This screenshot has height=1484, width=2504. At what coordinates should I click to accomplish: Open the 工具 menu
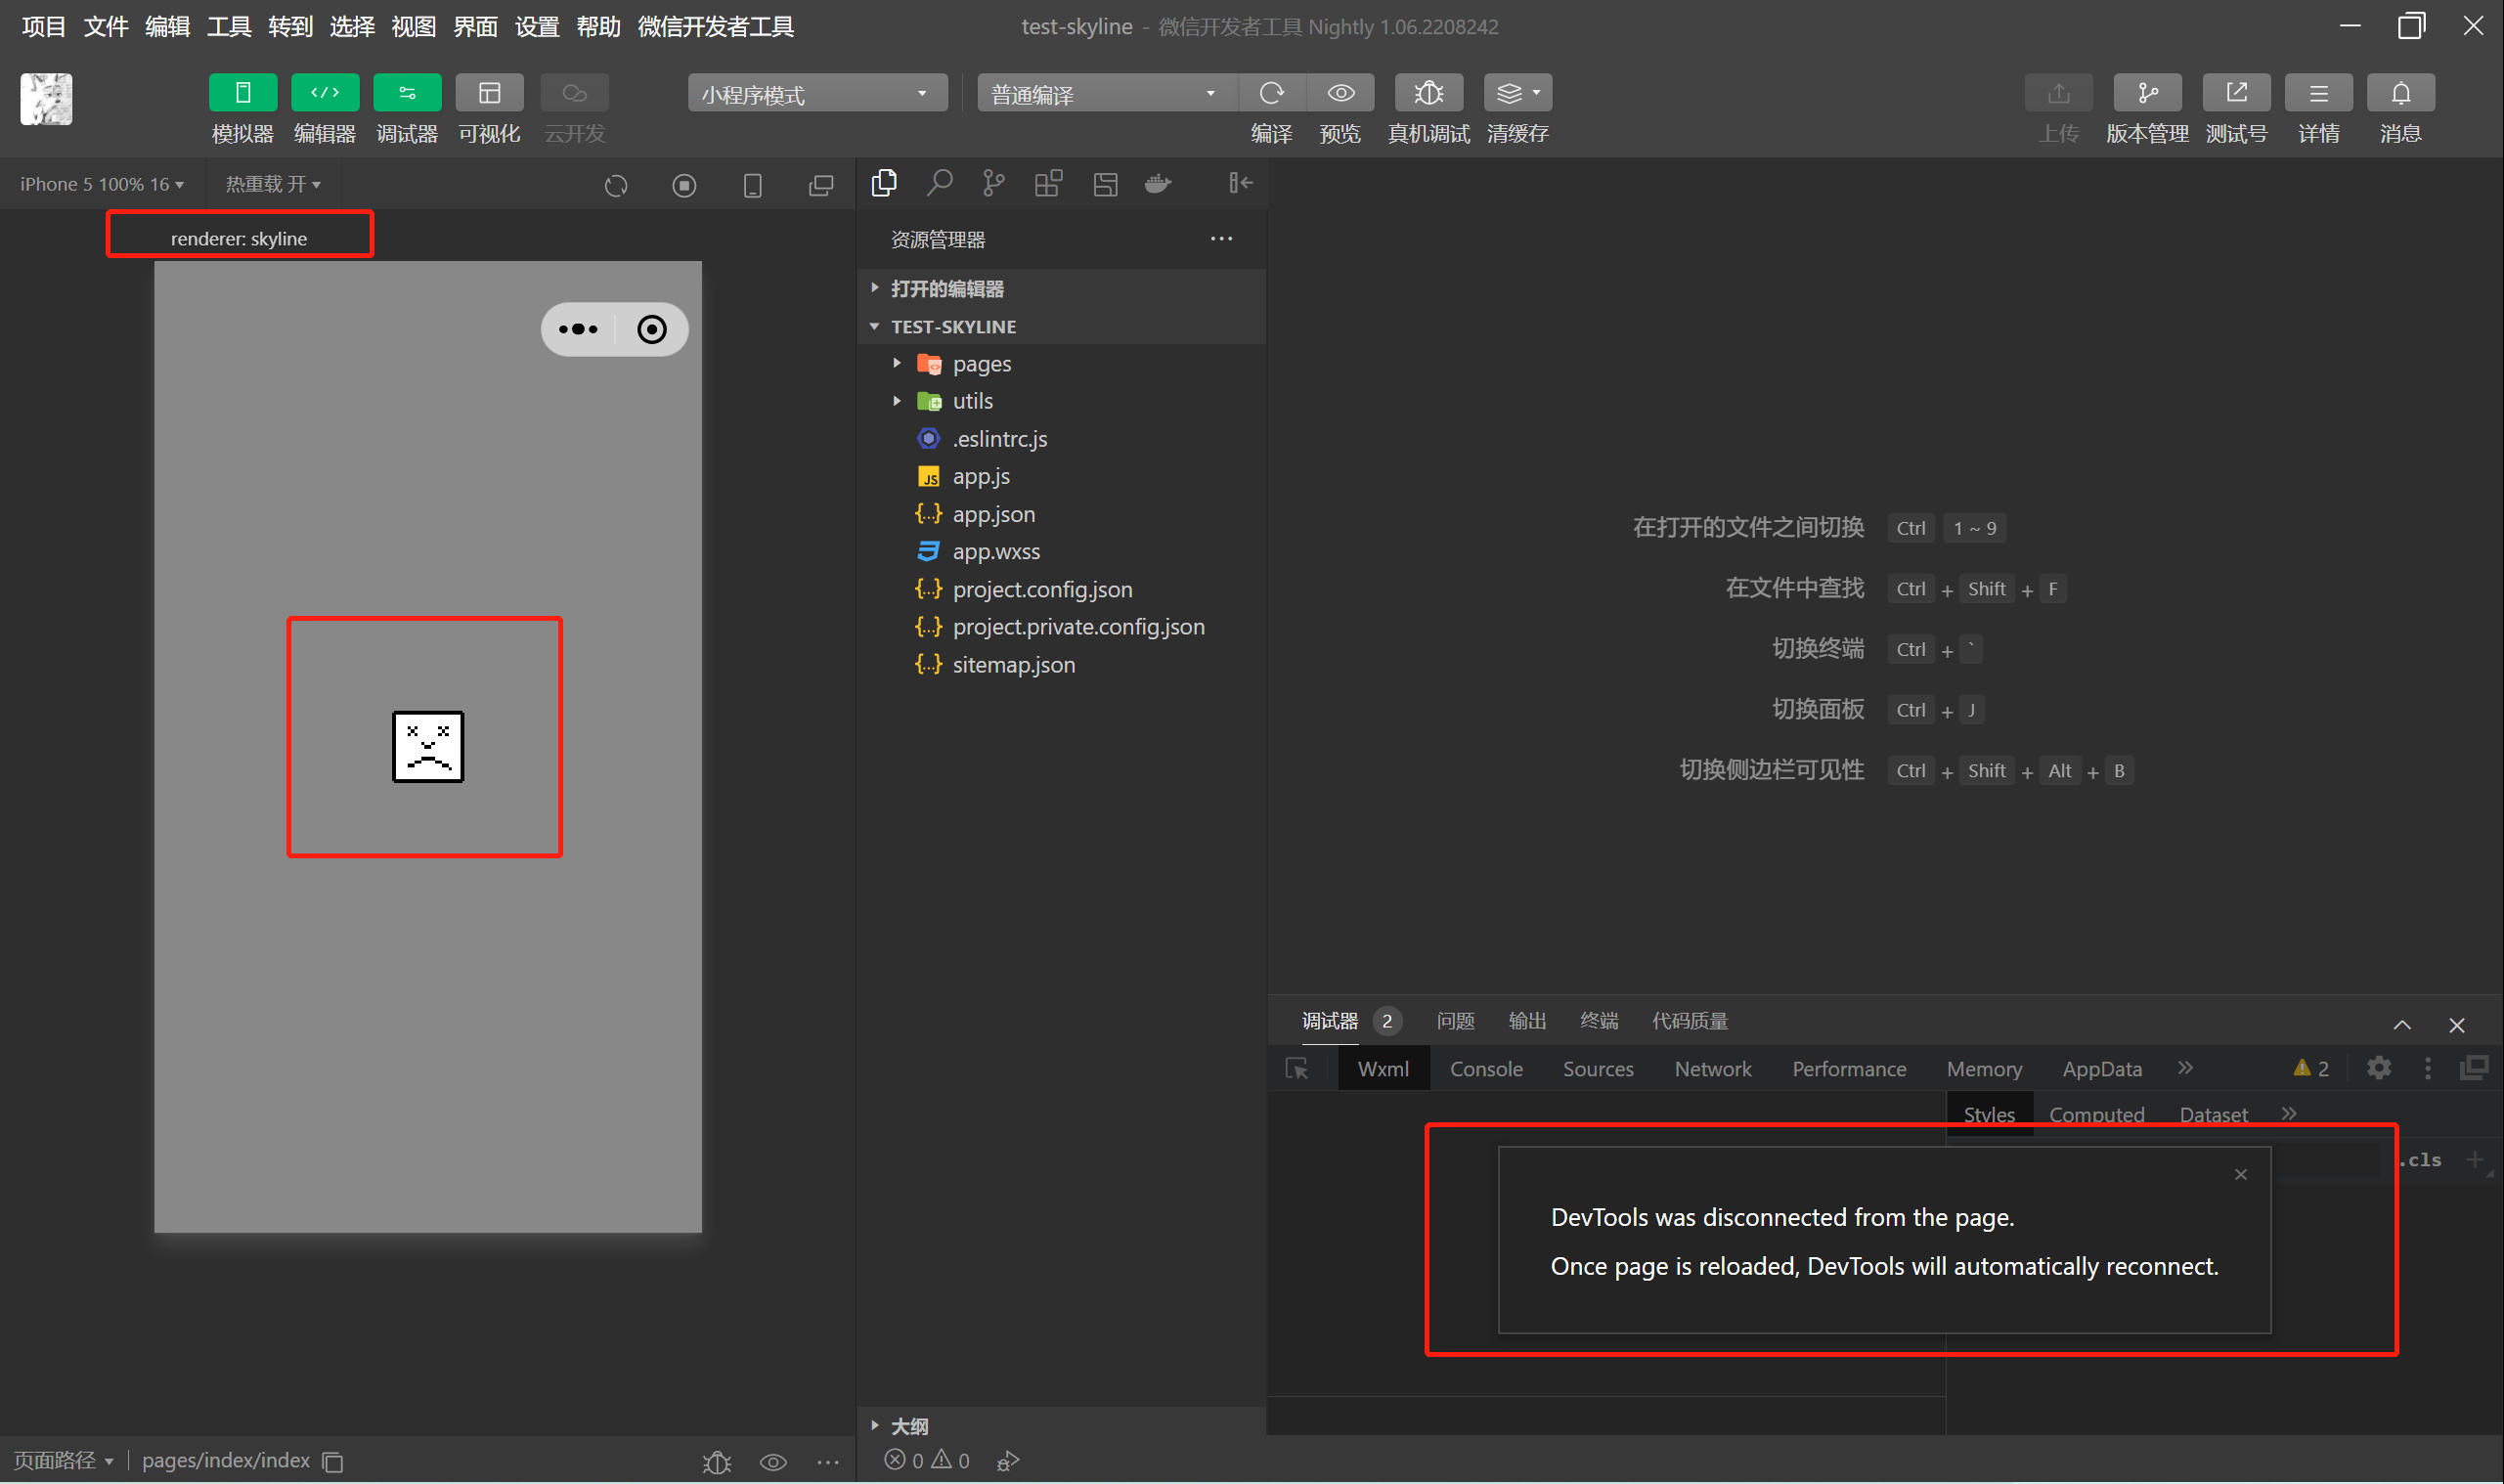click(x=228, y=27)
